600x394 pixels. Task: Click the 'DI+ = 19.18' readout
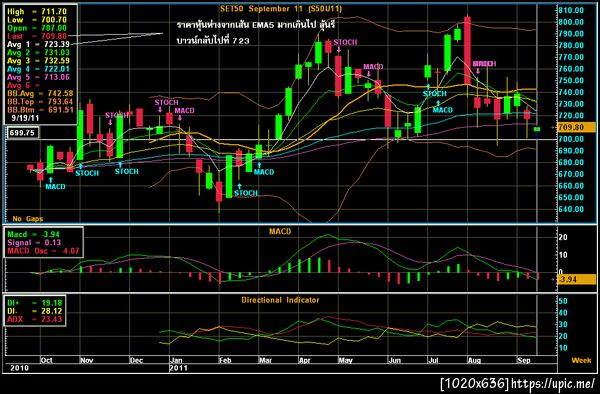[x=34, y=303]
